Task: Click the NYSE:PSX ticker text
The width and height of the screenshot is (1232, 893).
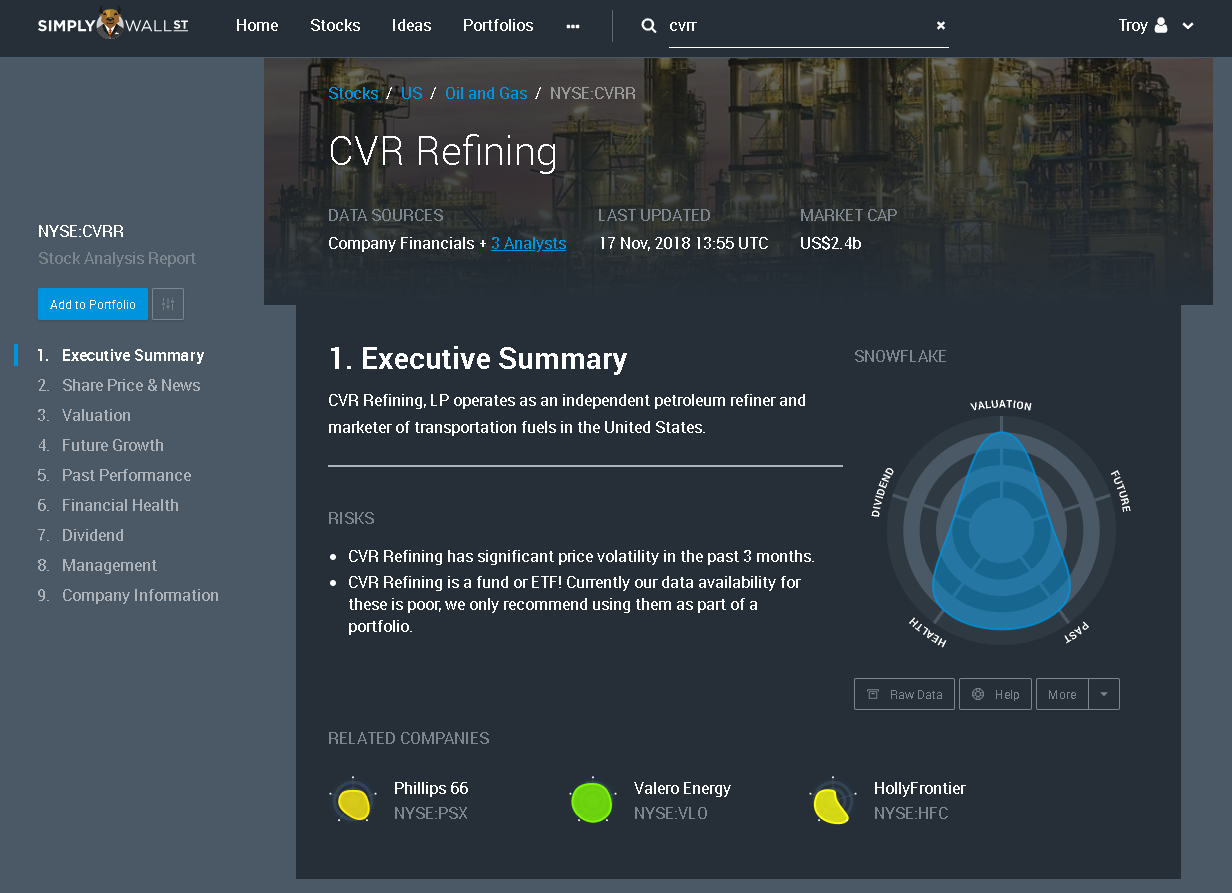Action: point(431,813)
